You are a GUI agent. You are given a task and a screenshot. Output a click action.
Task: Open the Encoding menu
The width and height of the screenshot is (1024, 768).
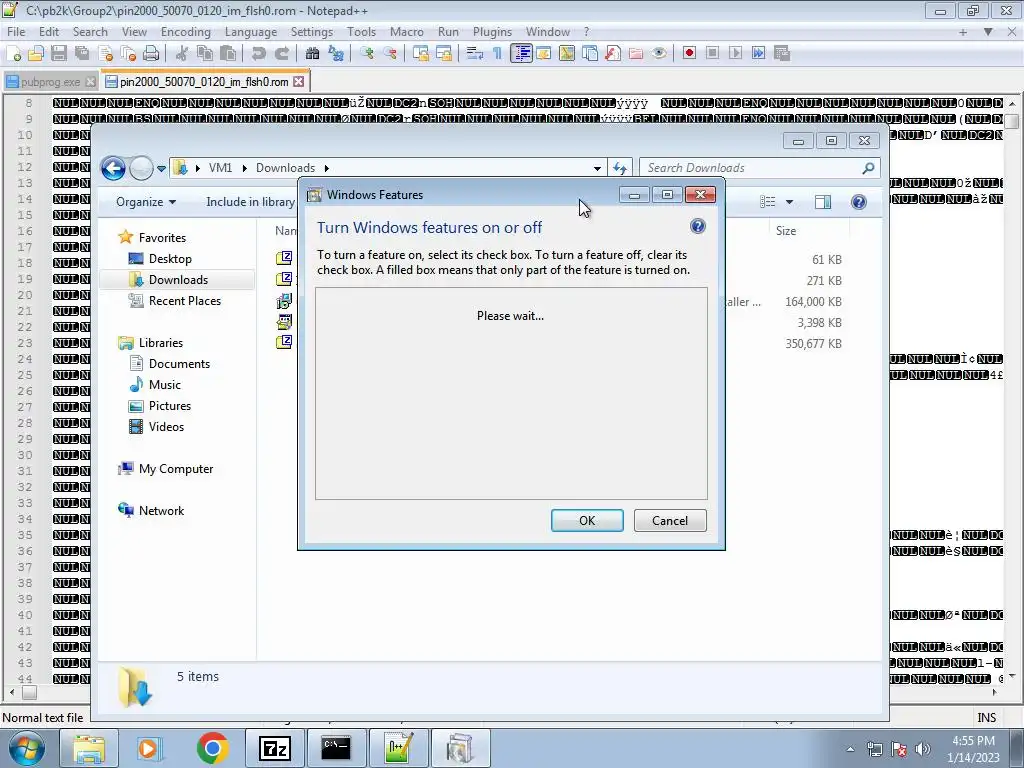[185, 31]
